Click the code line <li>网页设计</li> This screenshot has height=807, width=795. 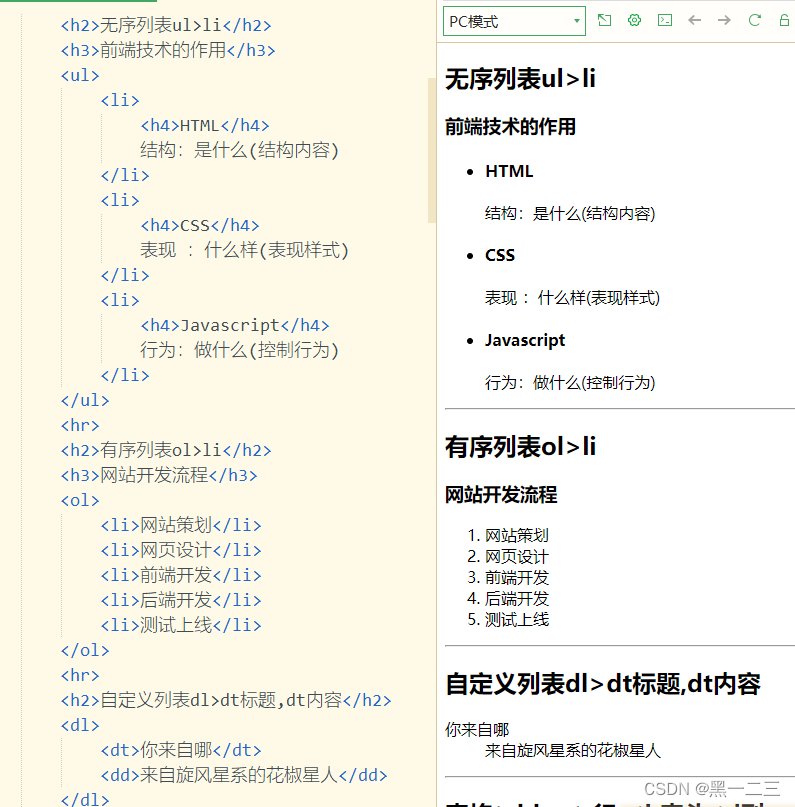click(181, 550)
